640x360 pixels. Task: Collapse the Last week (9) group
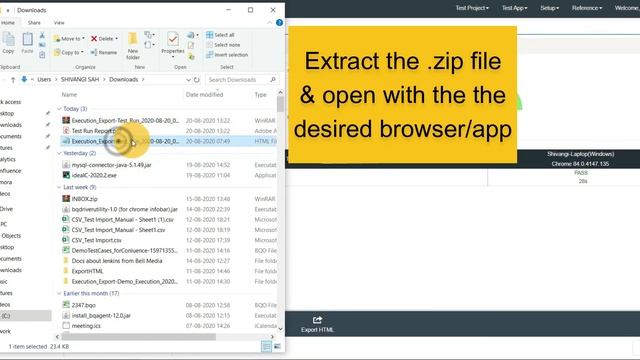[x=59, y=187]
